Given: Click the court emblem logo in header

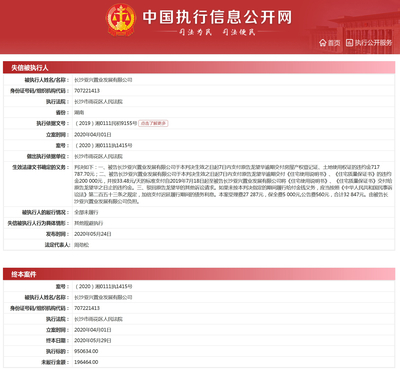Looking at the screenshot, I should [121, 20].
